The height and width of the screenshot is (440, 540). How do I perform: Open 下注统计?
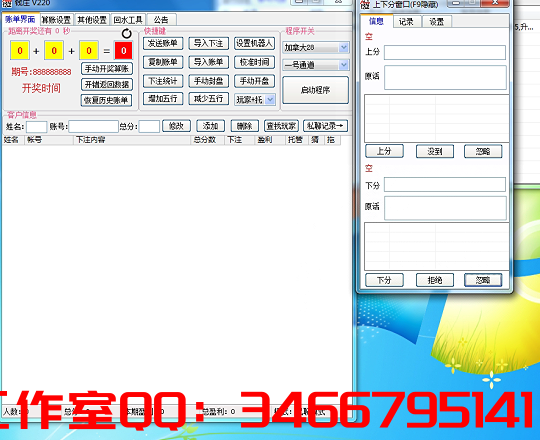[163, 81]
